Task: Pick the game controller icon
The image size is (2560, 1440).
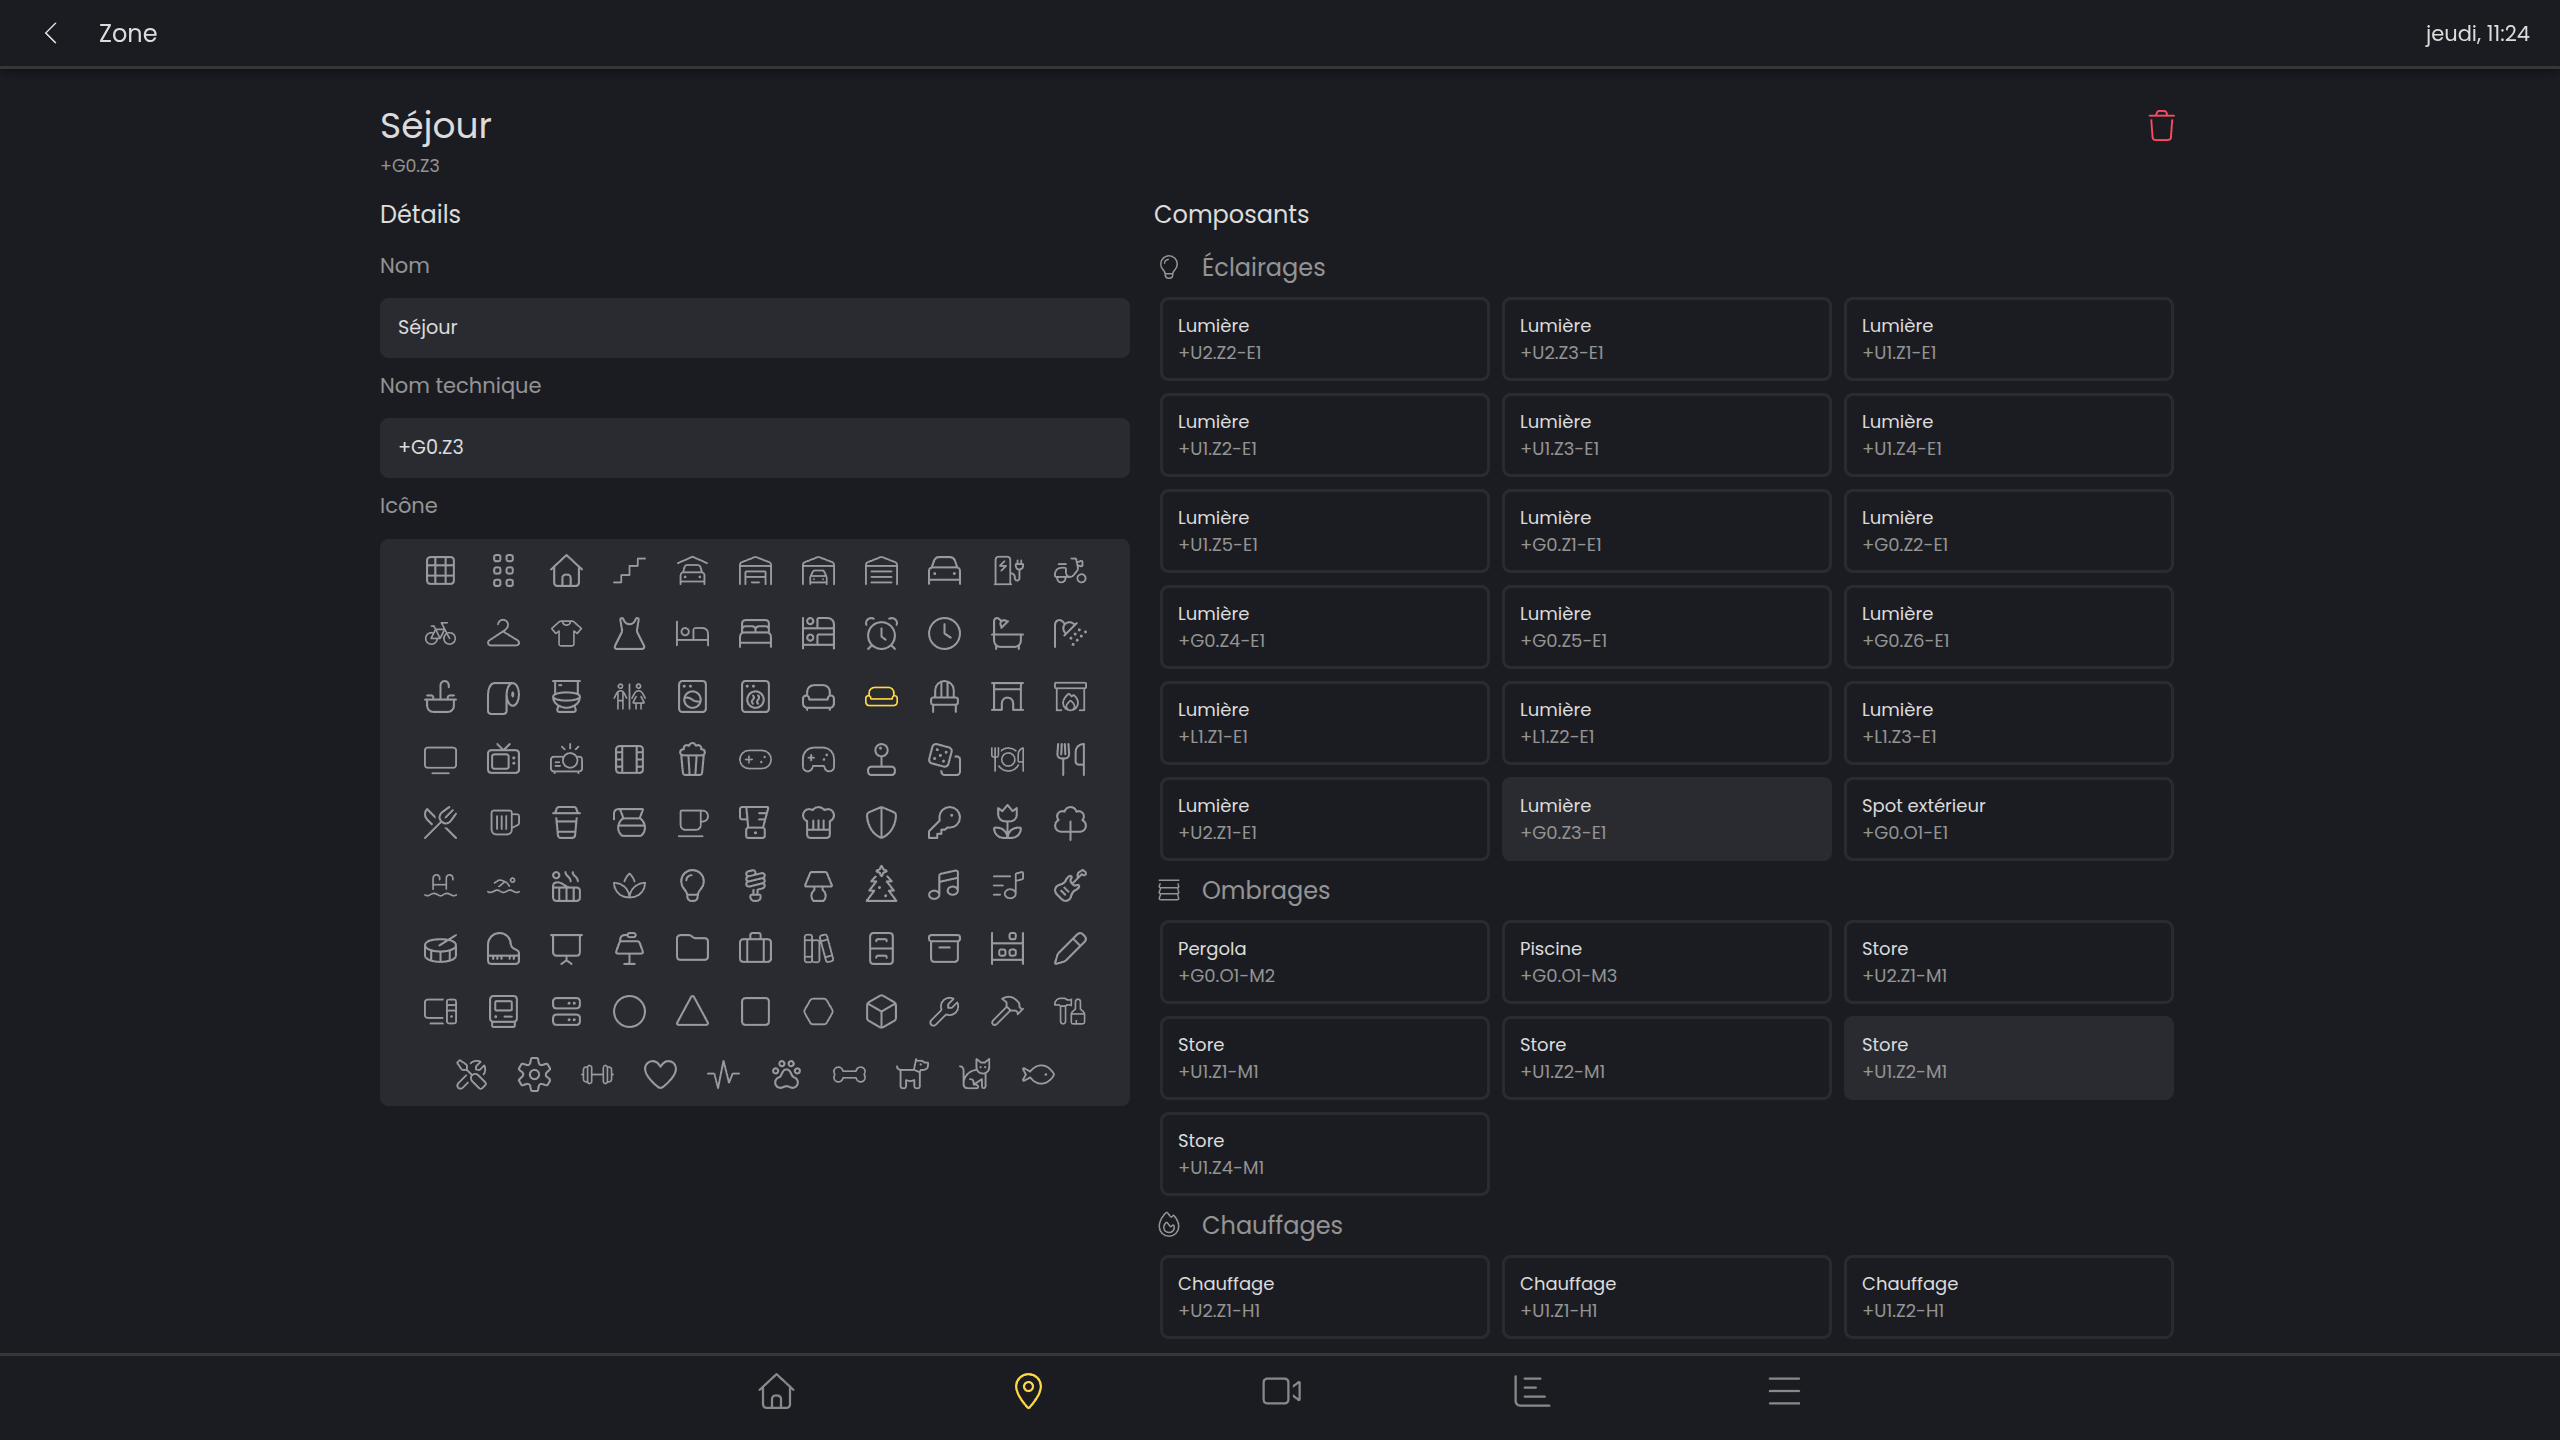Action: click(x=818, y=760)
